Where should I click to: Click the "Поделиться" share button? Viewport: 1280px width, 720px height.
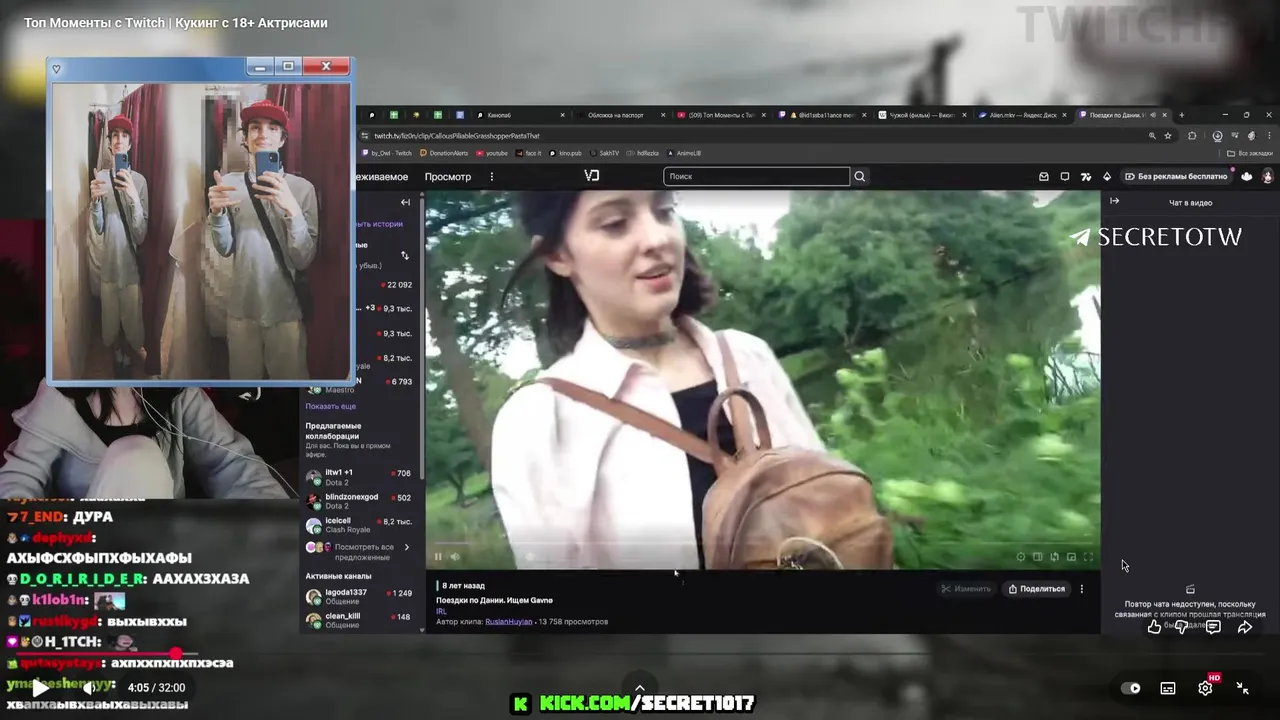(1036, 589)
